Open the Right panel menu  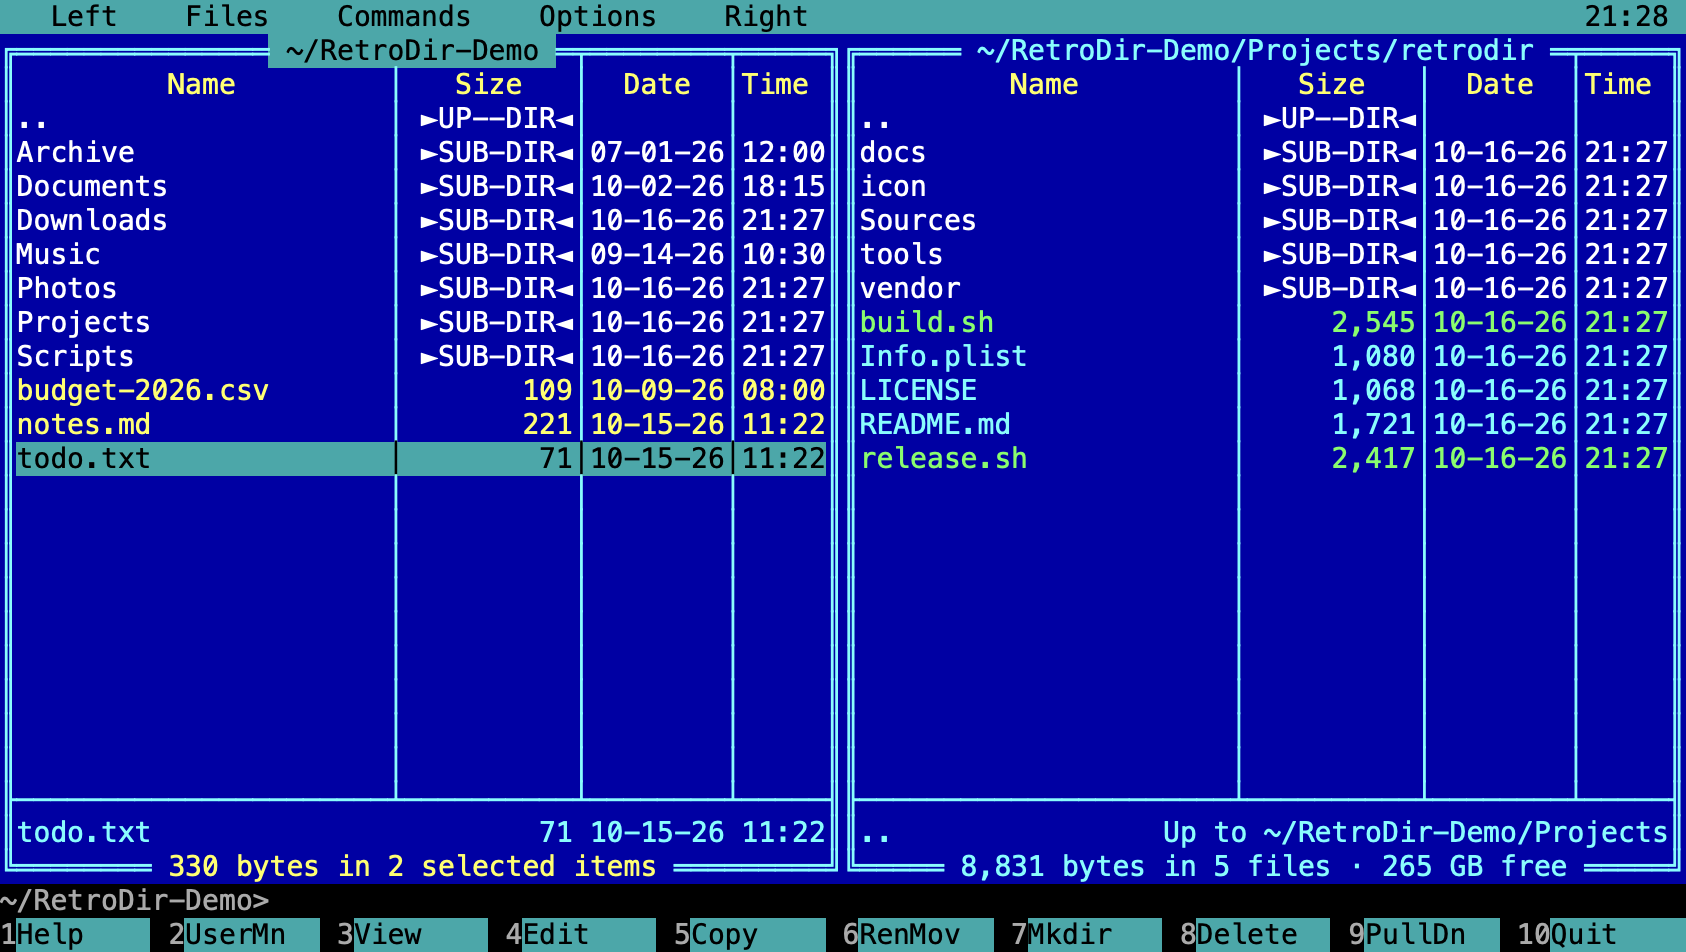[766, 16]
